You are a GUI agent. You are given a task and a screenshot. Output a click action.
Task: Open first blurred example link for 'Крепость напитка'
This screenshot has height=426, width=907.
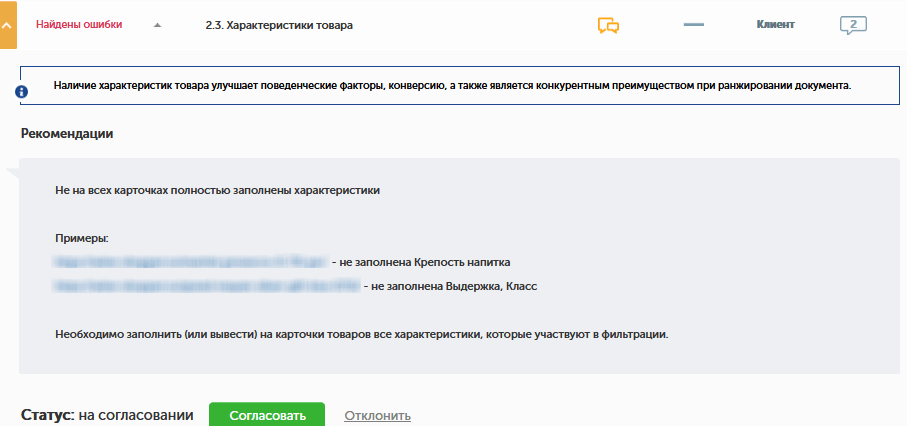[191, 262]
